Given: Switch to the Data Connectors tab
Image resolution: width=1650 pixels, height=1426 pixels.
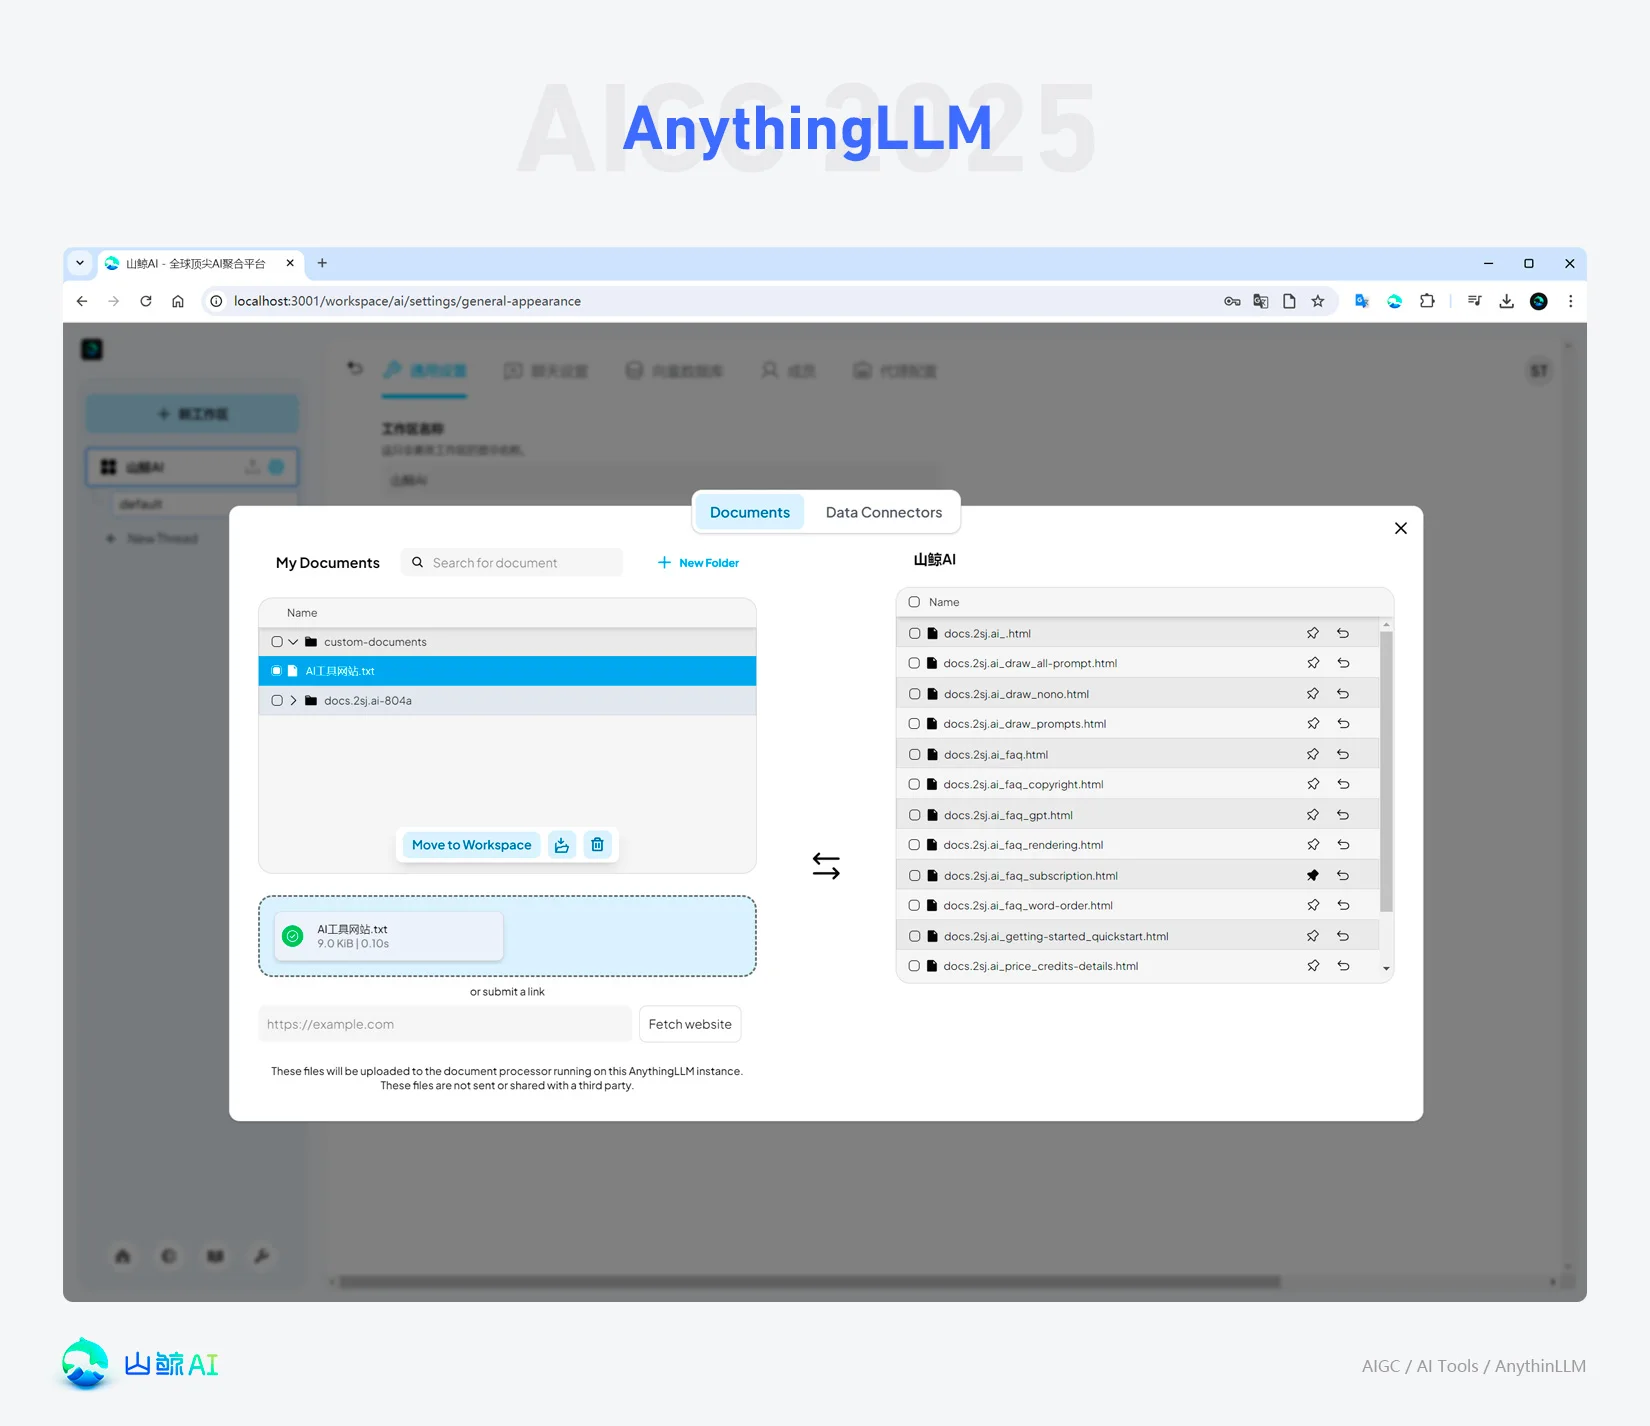Looking at the screenshot, I should [x=884, y=512].
